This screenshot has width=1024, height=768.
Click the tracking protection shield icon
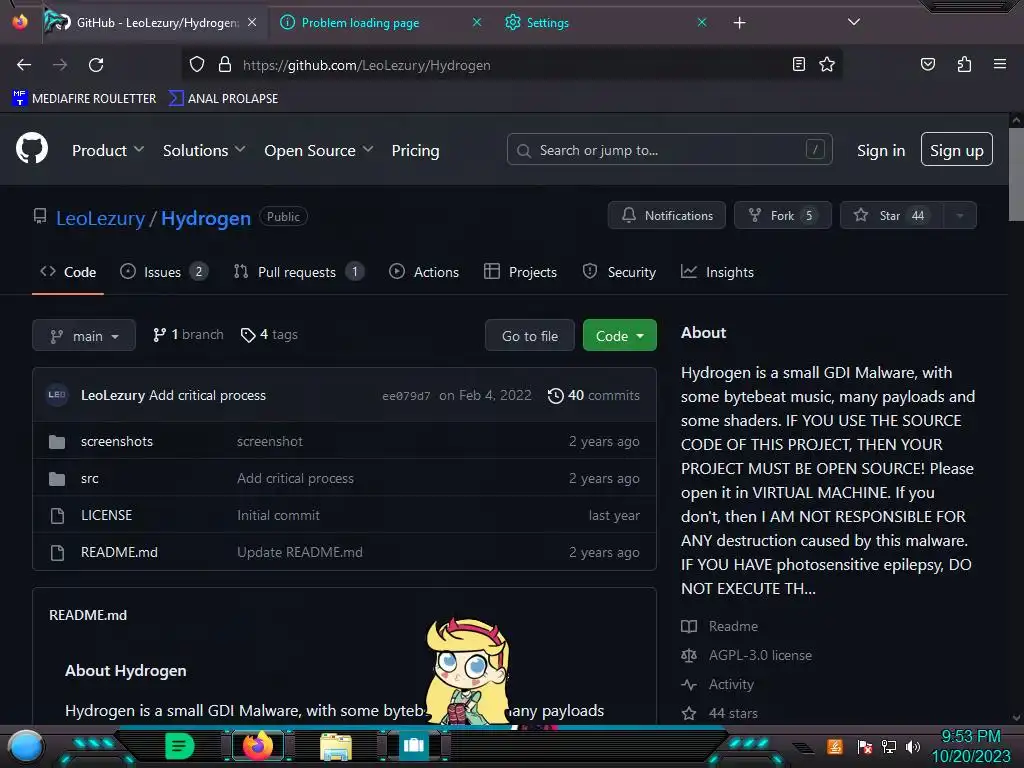tap(197, 64)
